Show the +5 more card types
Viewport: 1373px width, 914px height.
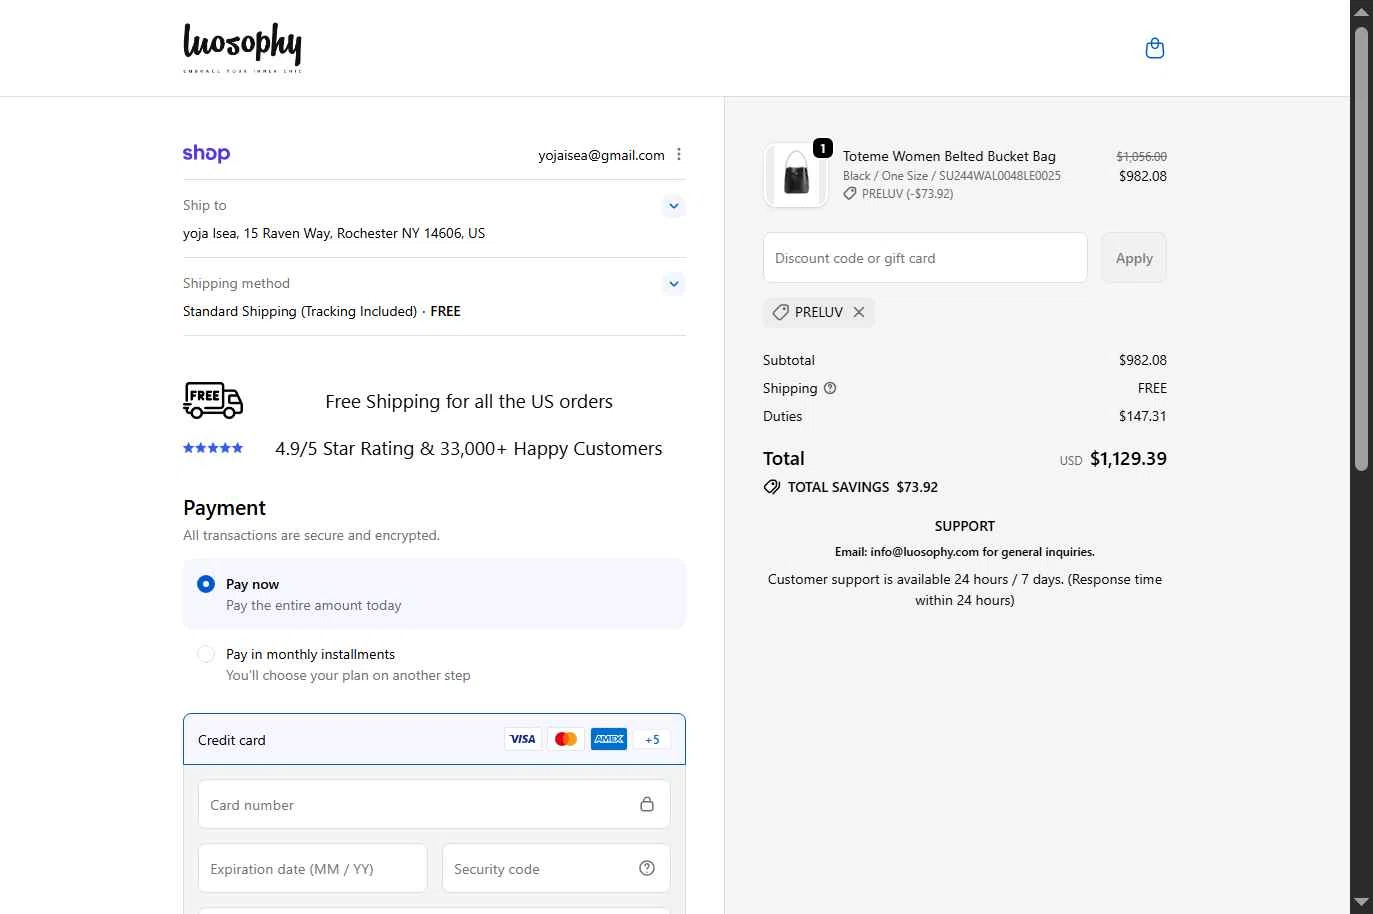pos(652,739)
